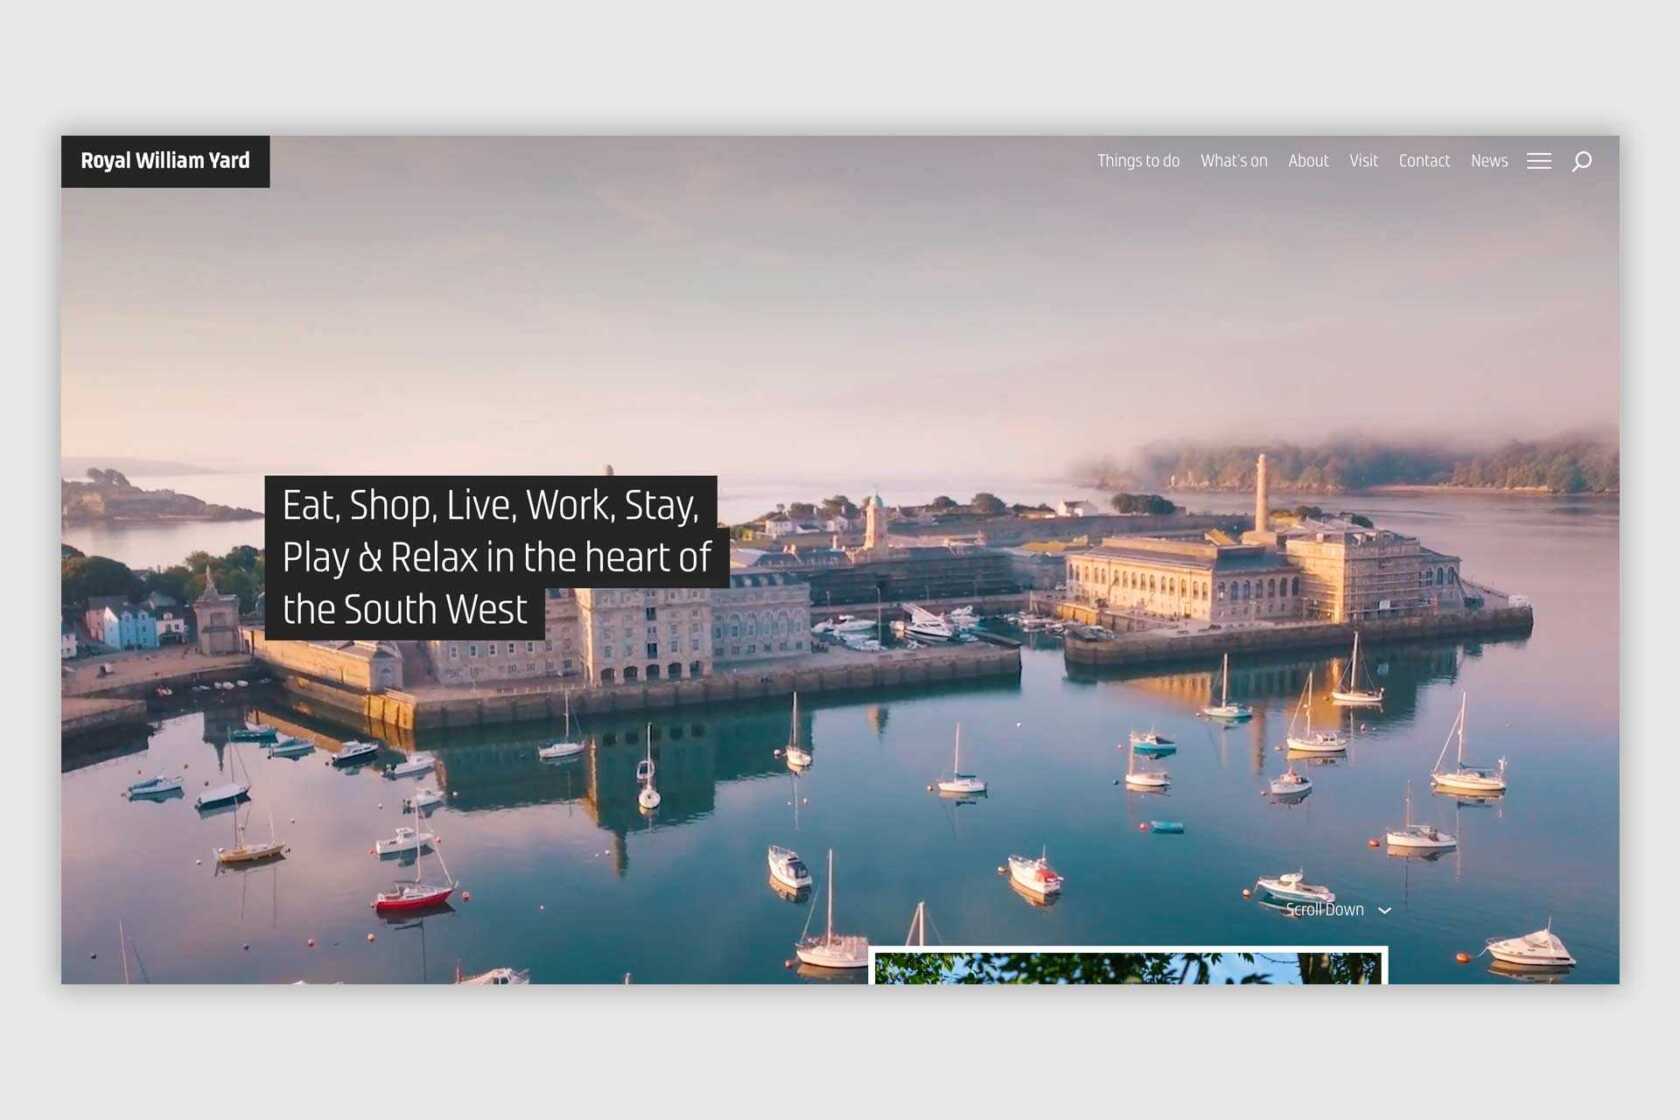Viewport: 1680px width, 1120px height.
Task: Click the 'Eat, Shop, Live, Work, Stay' headline line
Action: coord(490,505)
